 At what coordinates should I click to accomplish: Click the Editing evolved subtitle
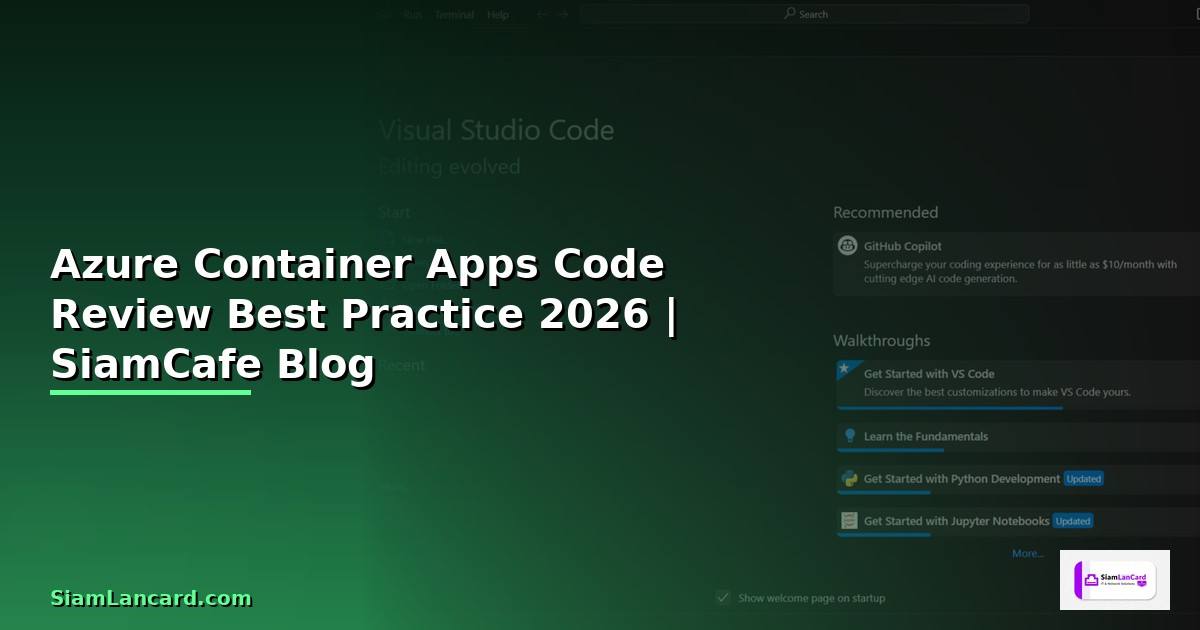point(449,167)
